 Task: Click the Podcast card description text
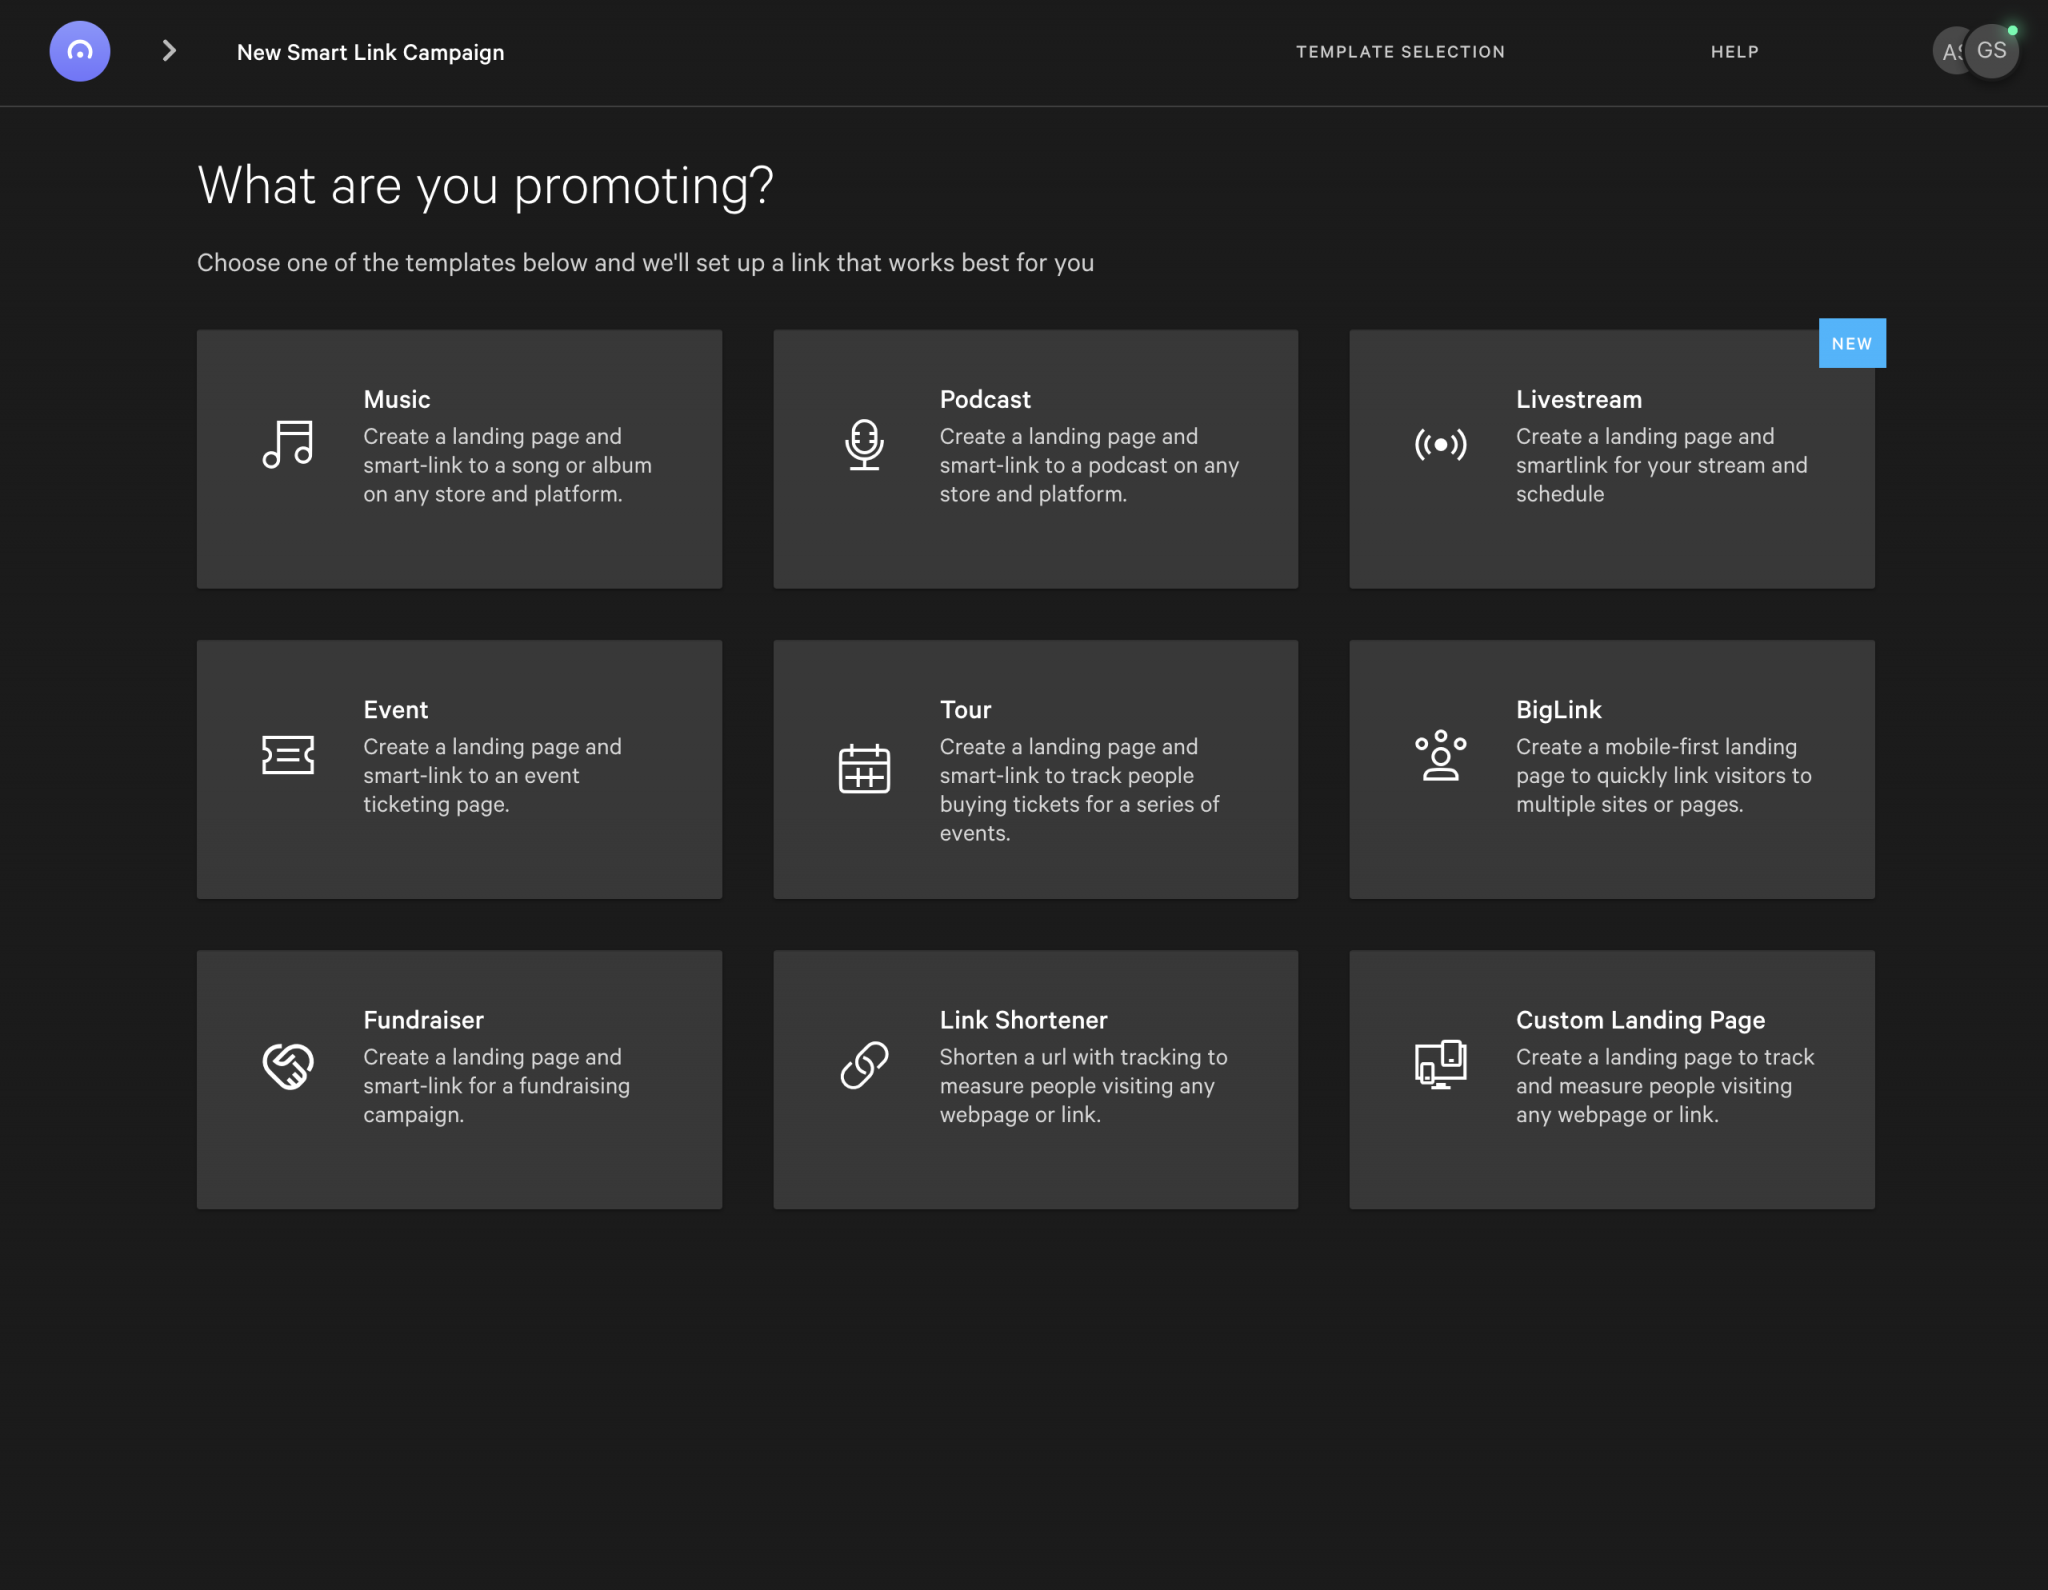pos(1089,465)
